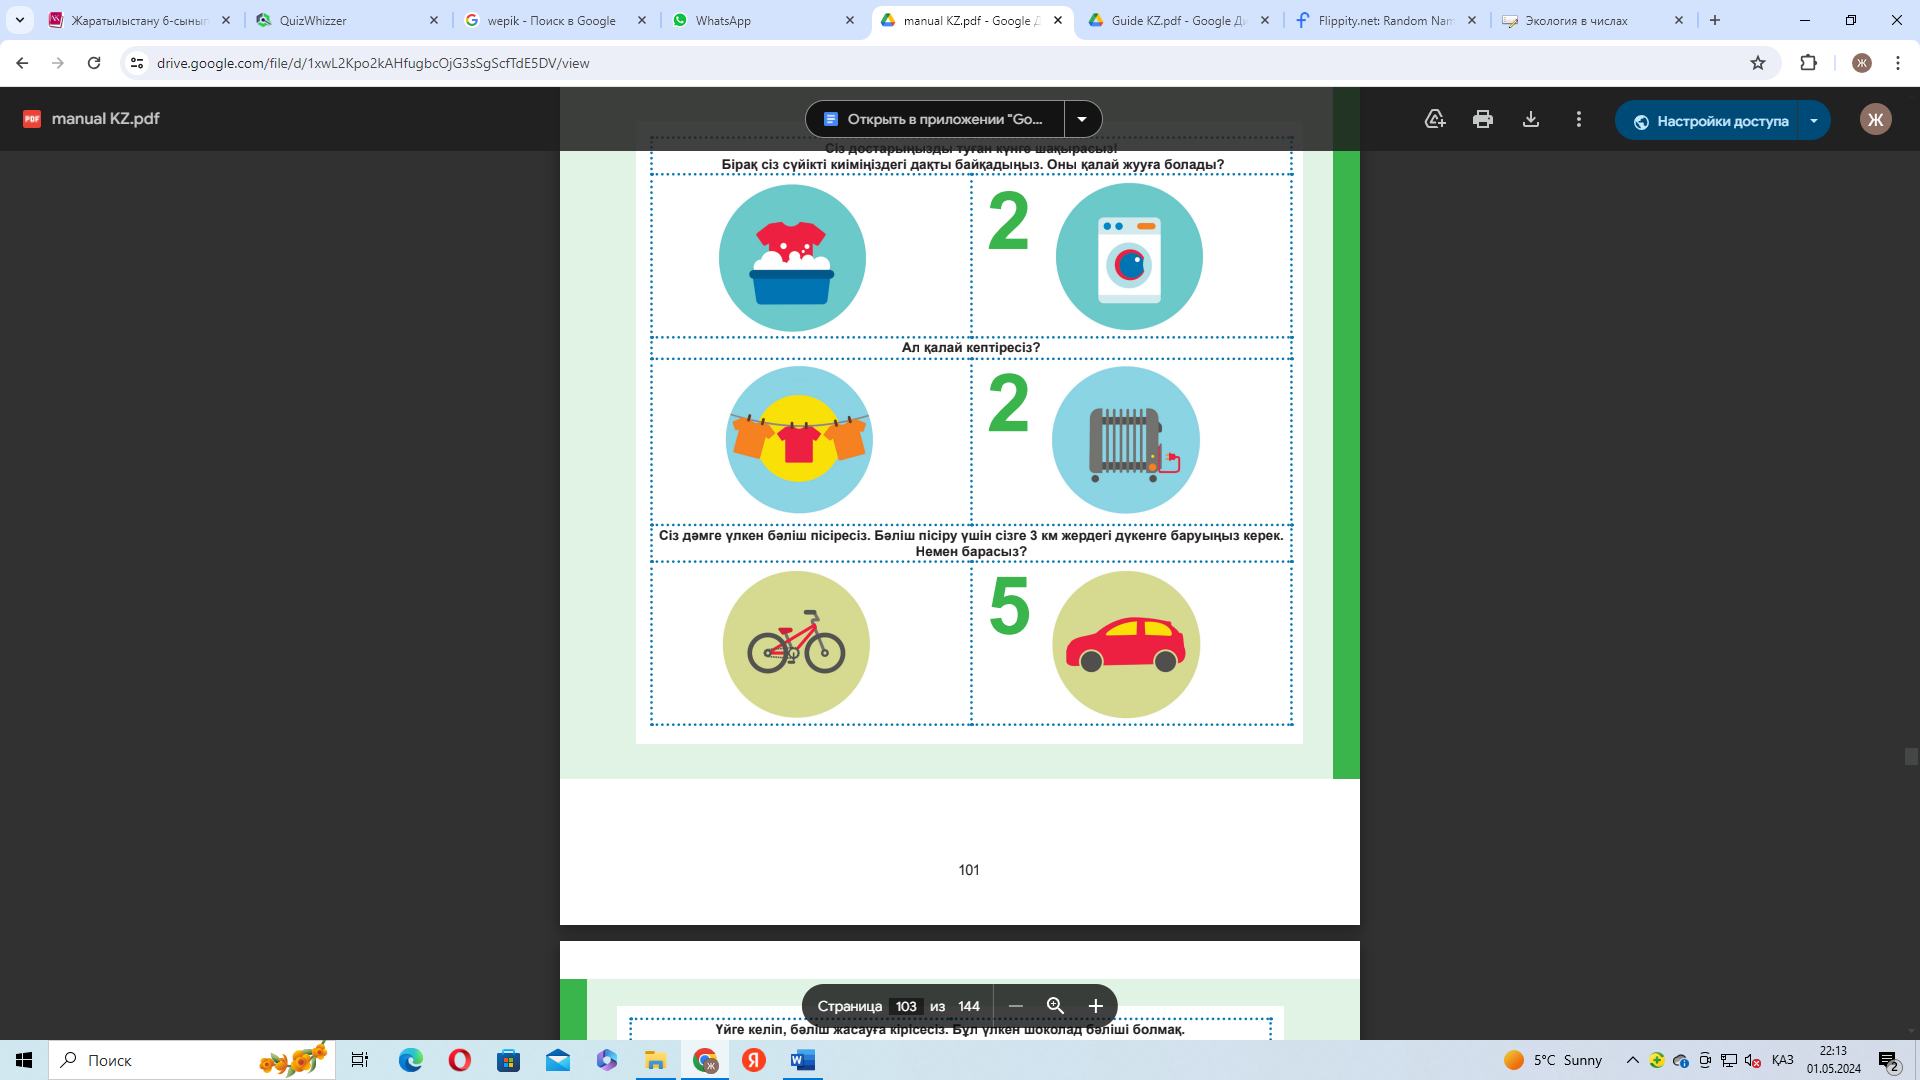
Task: Switch to Guide KZ.pdf tab
Action: point(1177,20)
